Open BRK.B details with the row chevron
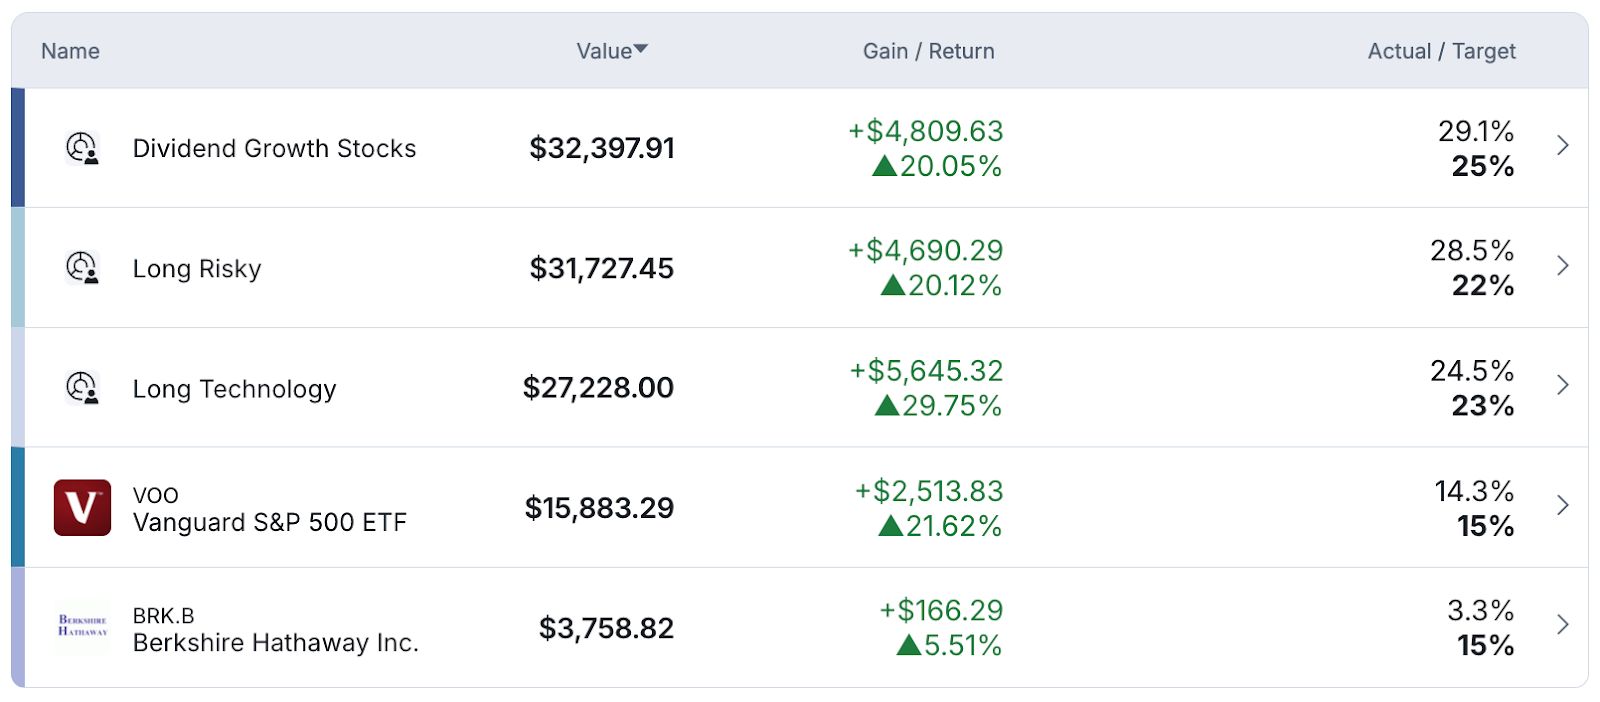1600x702 pixels. [x=1562, y=625]
